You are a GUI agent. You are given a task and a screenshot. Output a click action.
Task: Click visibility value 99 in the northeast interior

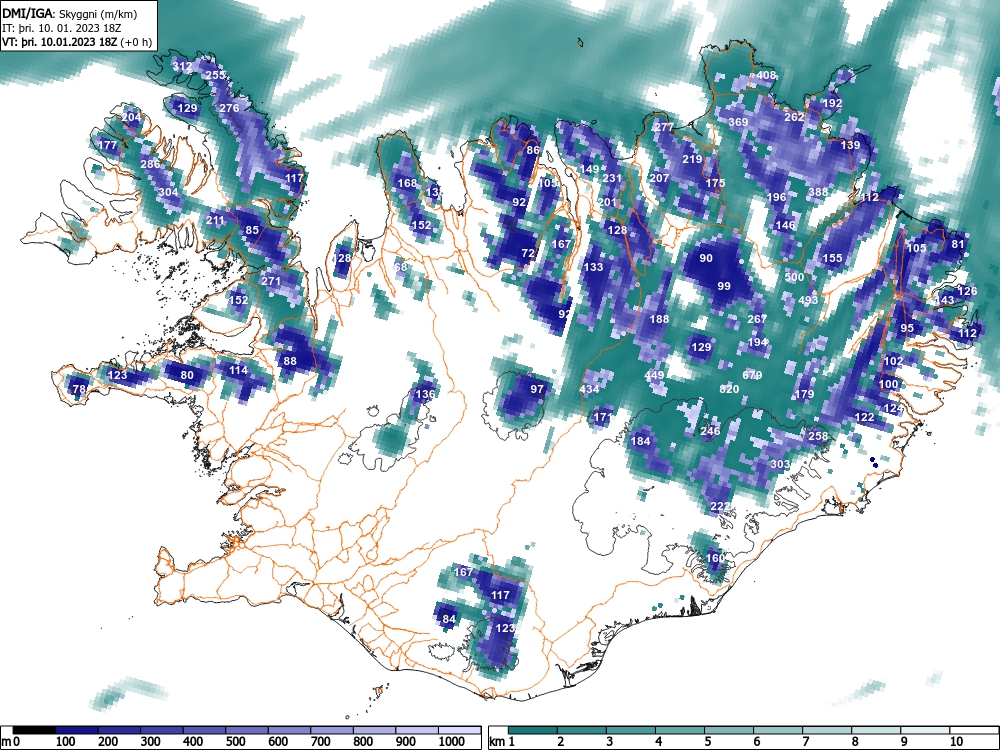tap(724, 286)
